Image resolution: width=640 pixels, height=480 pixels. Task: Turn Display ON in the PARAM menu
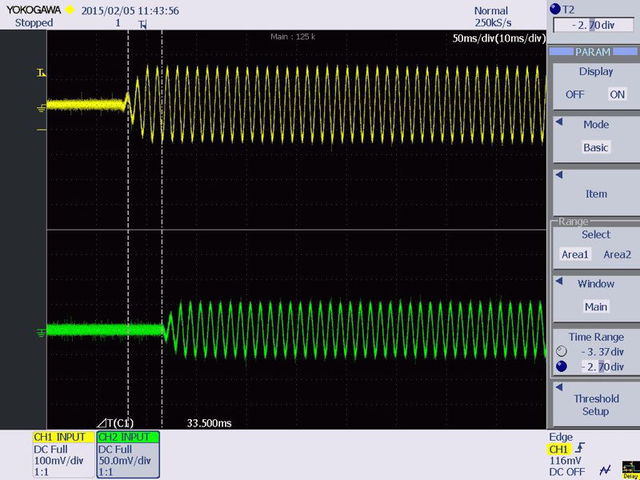(x=617, y=94)
